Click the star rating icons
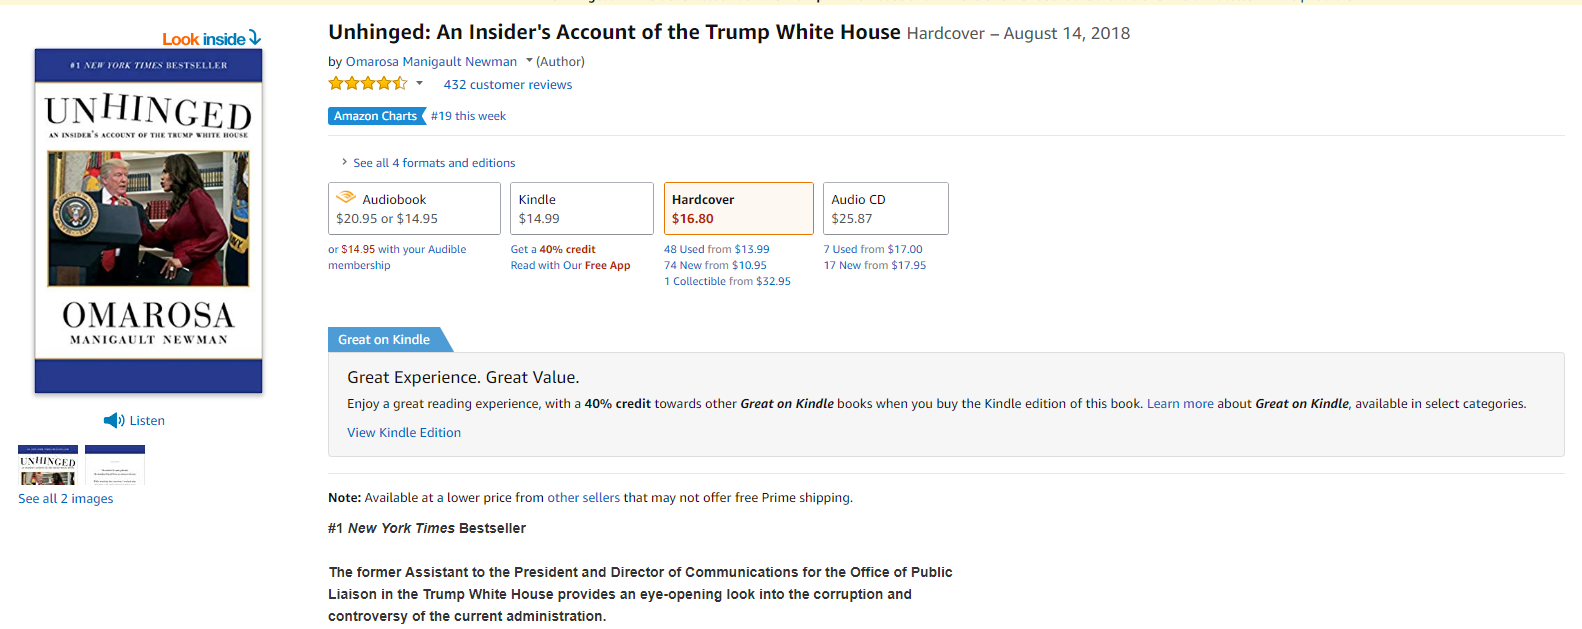Image resolution: width=1582 pixels, height=629 pixels. [x=367, y=84]
